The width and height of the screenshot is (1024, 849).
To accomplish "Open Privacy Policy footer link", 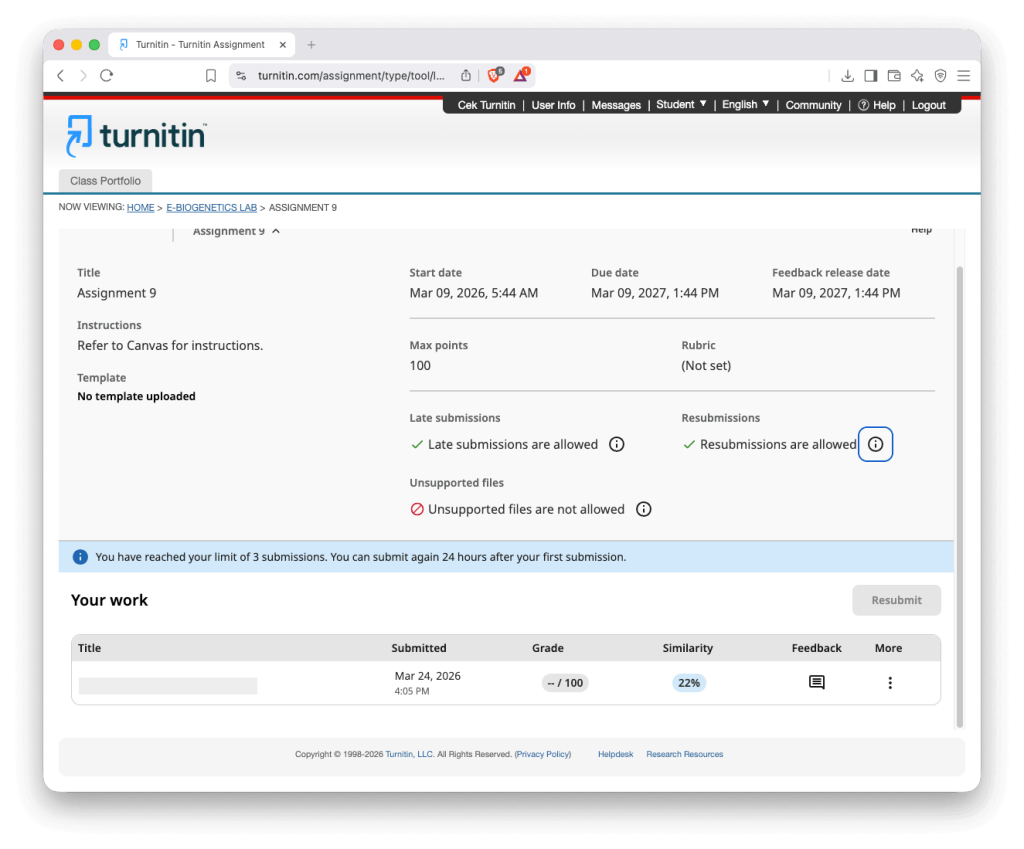I will click(x=543, y=754).
